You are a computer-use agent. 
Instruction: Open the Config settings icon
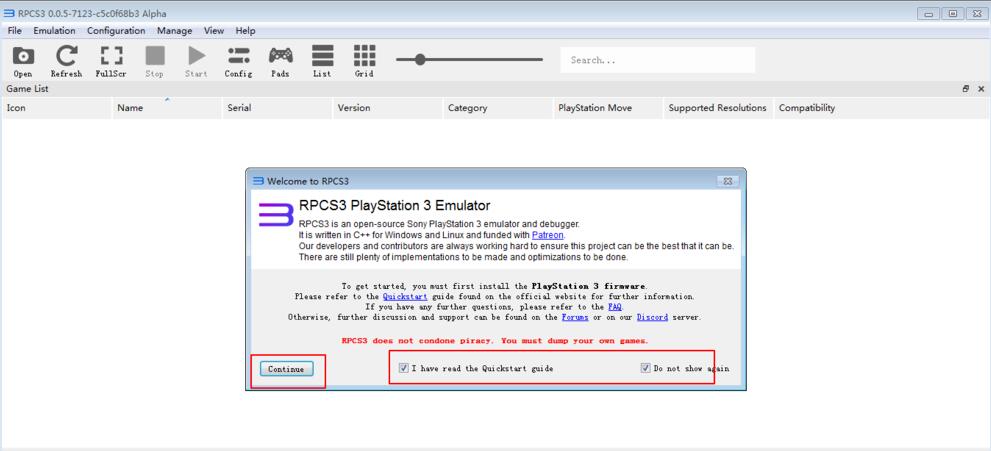pos(238,61)
